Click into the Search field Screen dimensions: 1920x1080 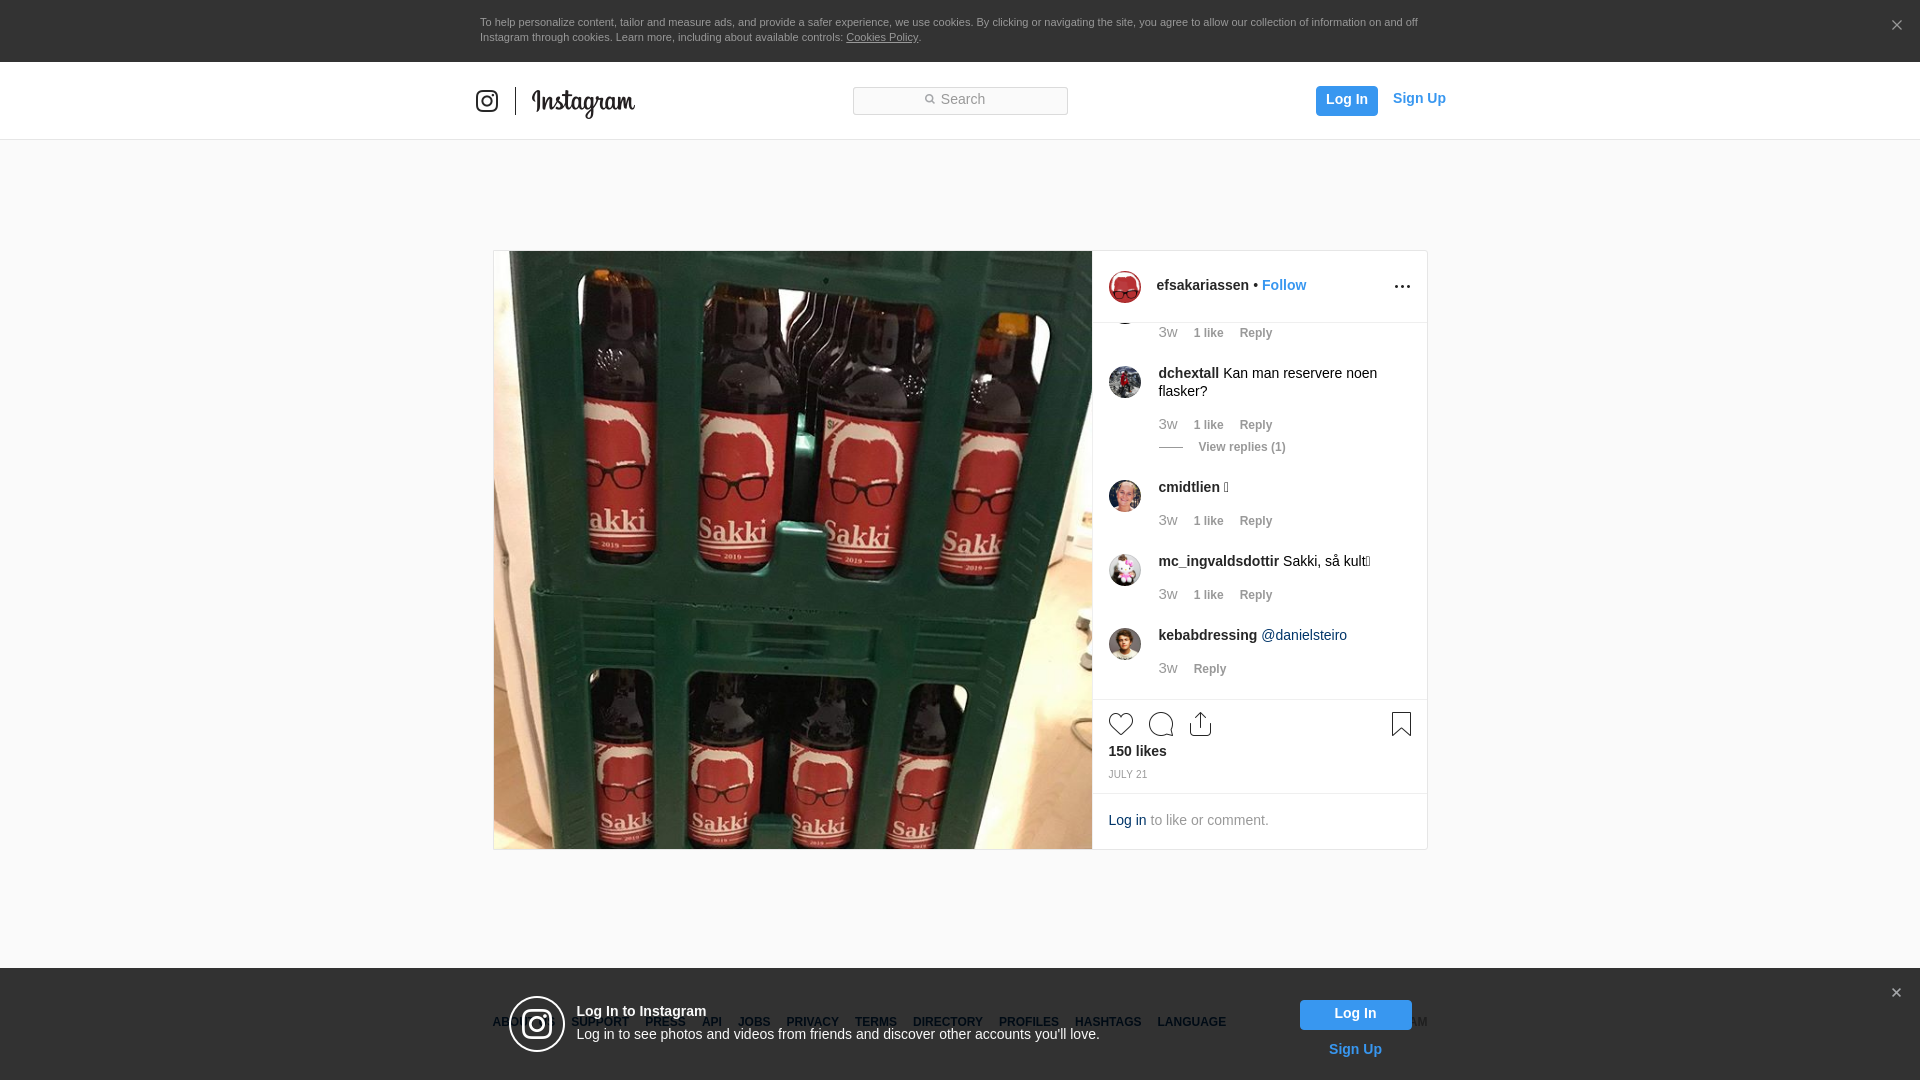pyautogui.click(x=960, y=100)
